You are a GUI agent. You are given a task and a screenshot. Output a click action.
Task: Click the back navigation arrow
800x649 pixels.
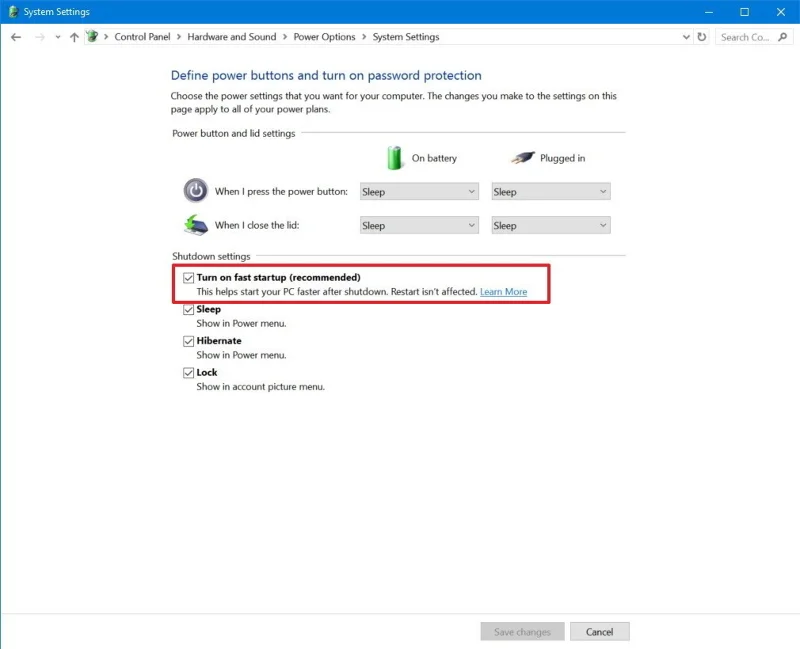[x=16, y=36]
